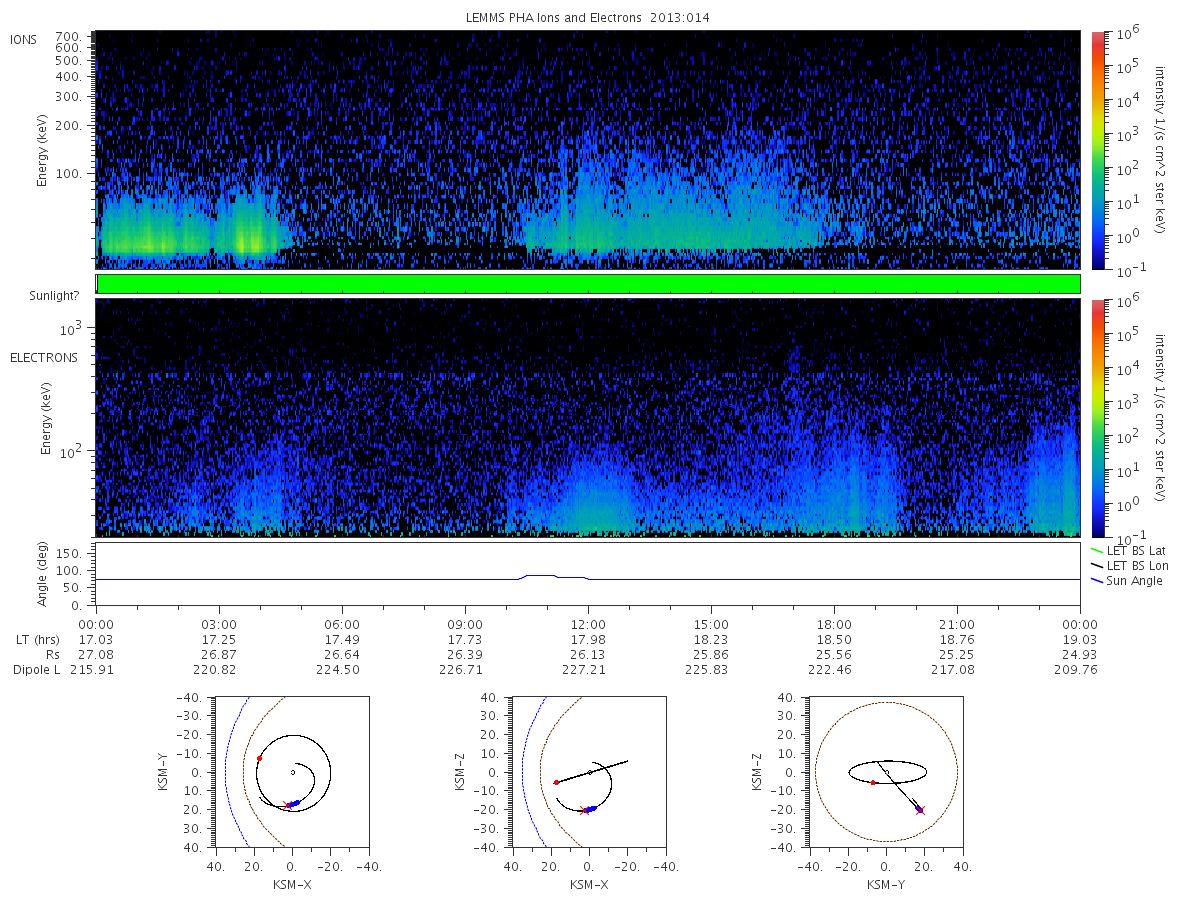Viewport: 1200px width, 900px height.
Task: Click the plot title LEMMS PHA Ions and Electrons
Action: [x=588, y=17]
